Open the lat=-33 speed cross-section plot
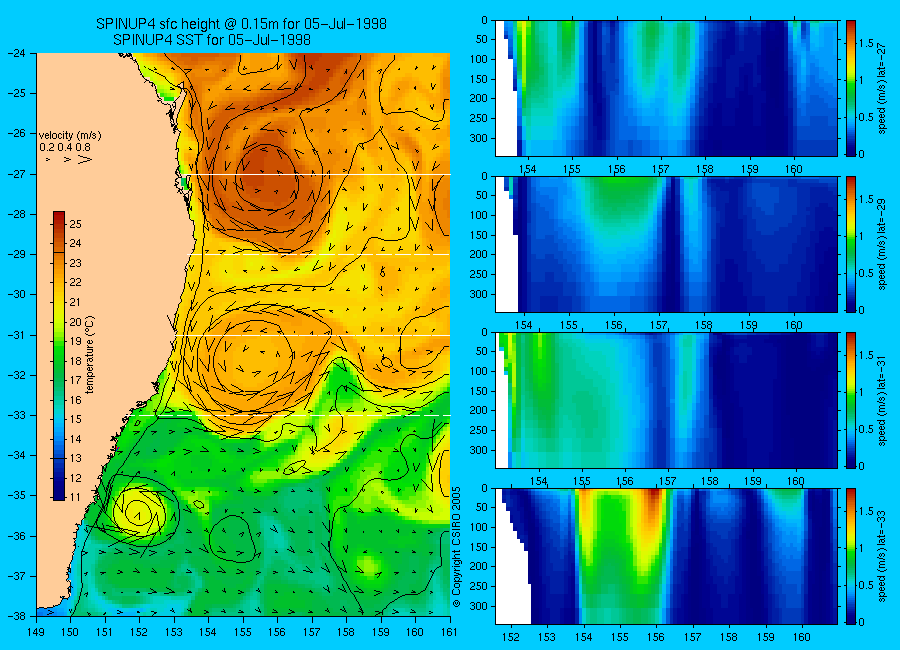This screenshot has width=900, height=650. point(666,556)
